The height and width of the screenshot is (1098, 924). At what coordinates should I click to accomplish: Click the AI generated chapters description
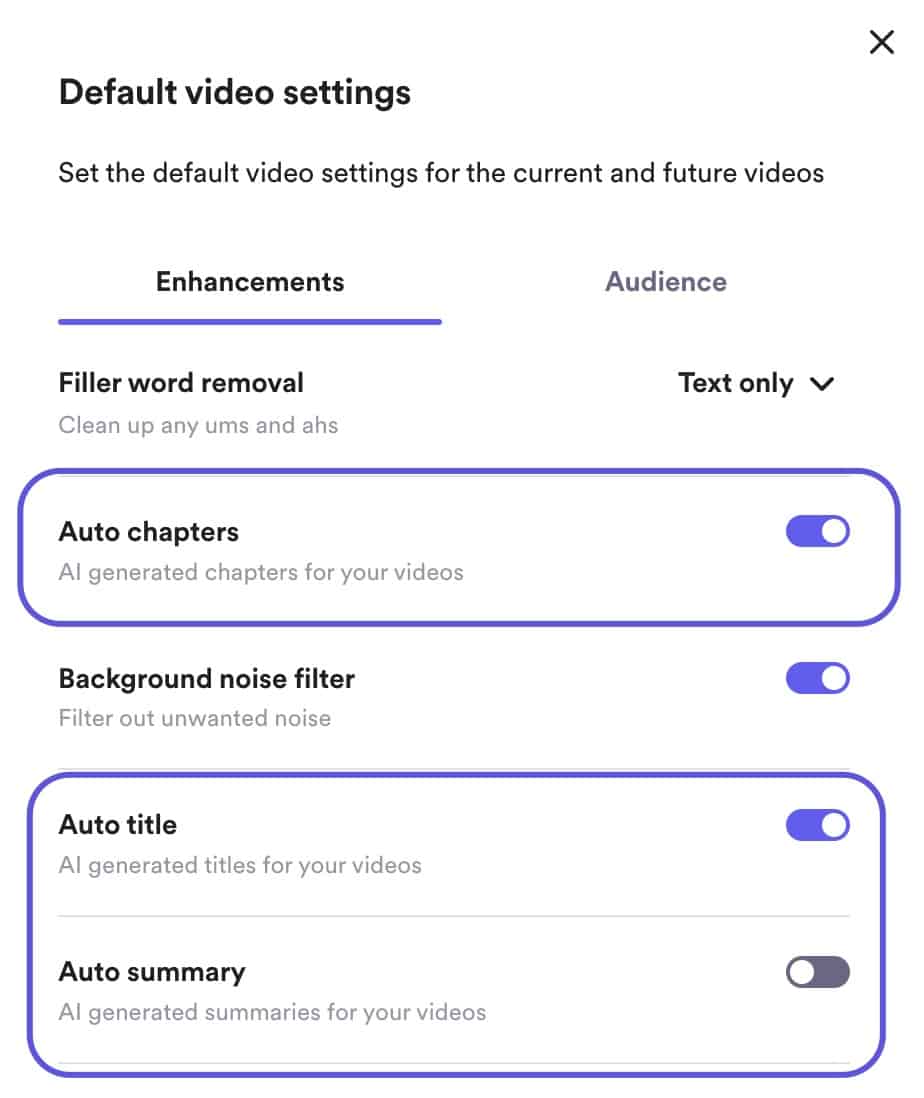tap(261, 573)
